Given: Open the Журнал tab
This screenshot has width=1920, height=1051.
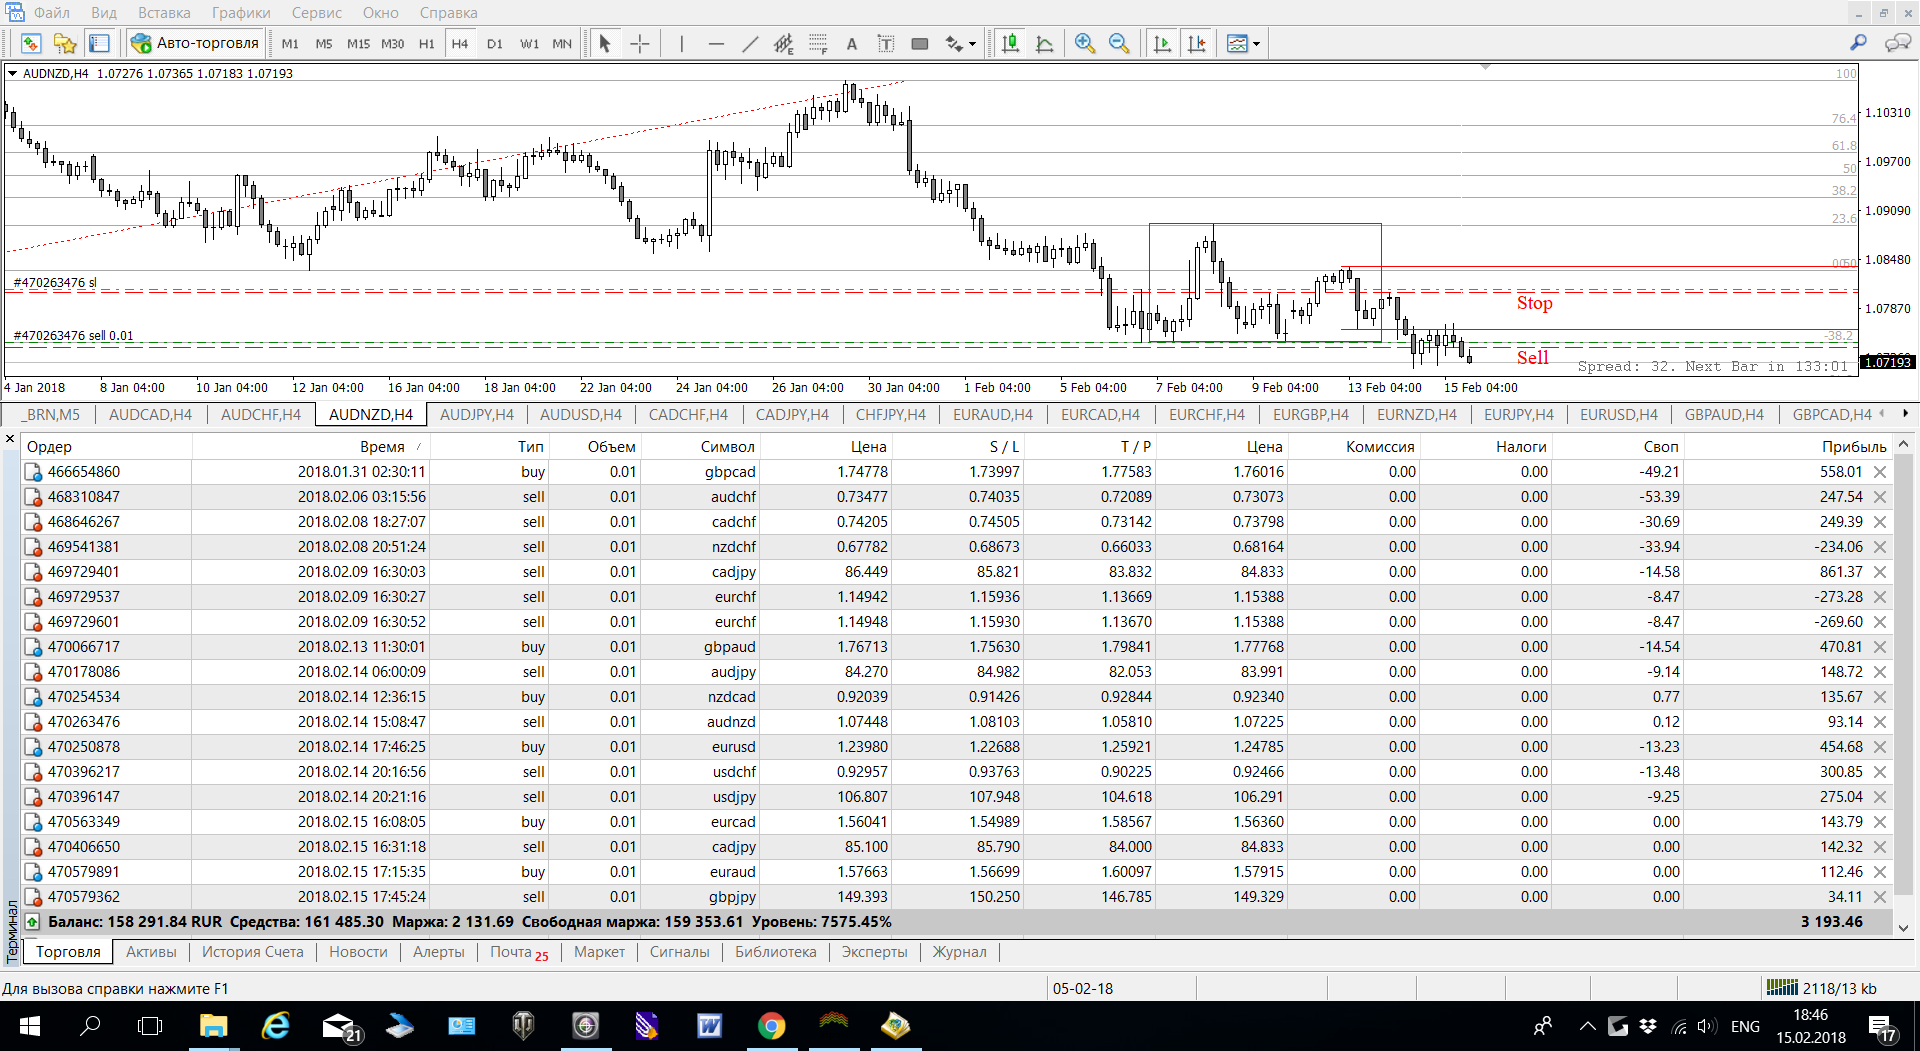Looking at the screenshot, I should [959, 952].
